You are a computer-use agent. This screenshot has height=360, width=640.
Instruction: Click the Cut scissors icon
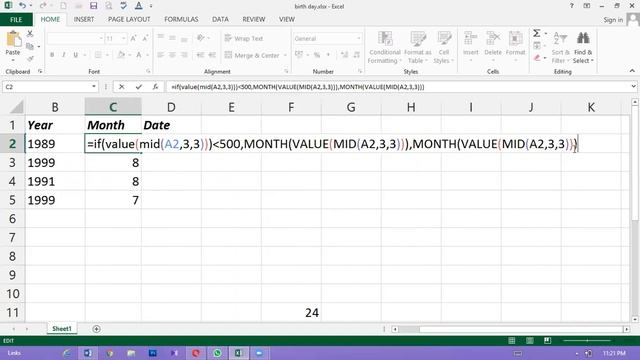coord(30,33)
